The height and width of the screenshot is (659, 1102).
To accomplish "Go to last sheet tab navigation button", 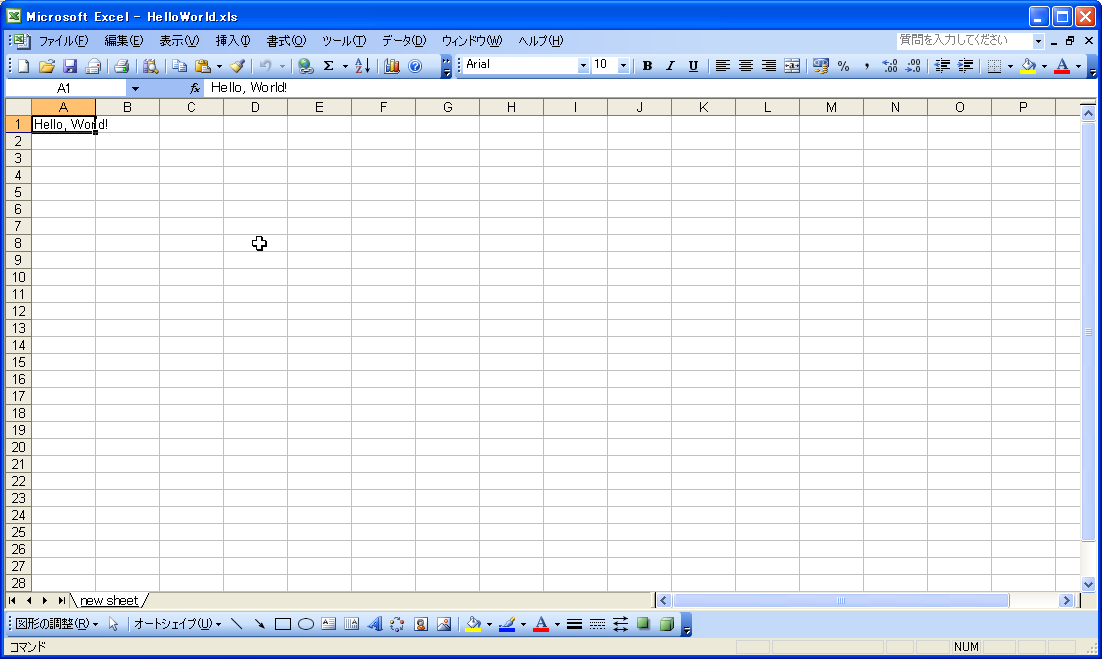I will coord(62,601).
